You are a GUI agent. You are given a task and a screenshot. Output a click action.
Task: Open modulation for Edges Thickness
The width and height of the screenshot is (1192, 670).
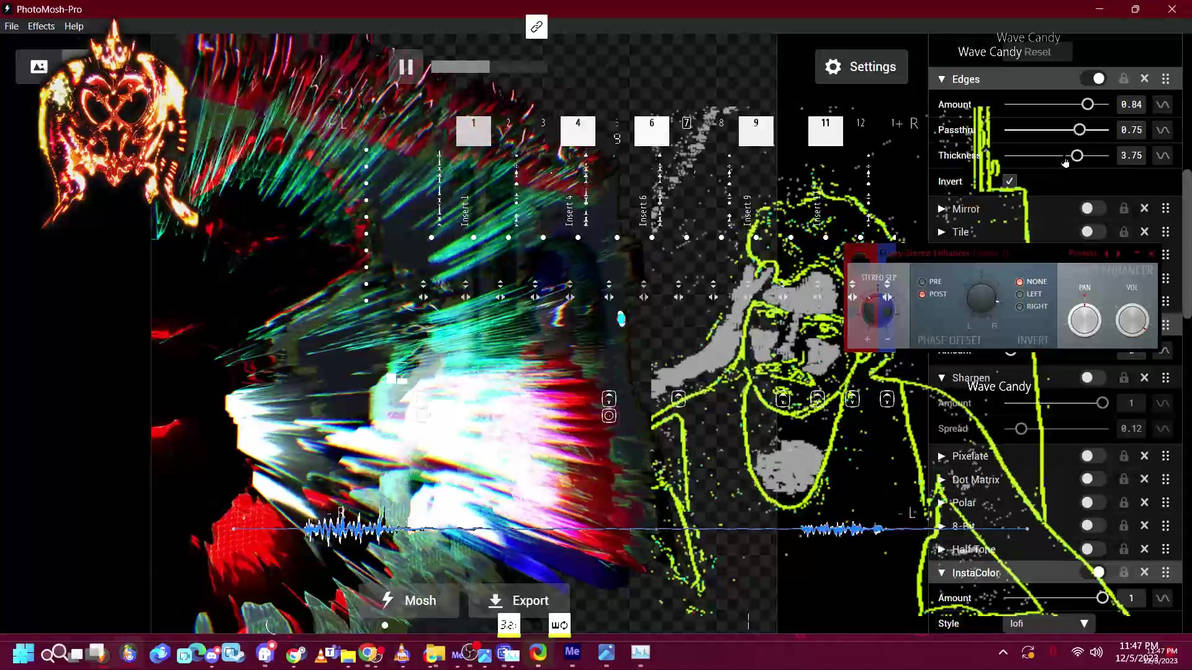click(1162, 155)
